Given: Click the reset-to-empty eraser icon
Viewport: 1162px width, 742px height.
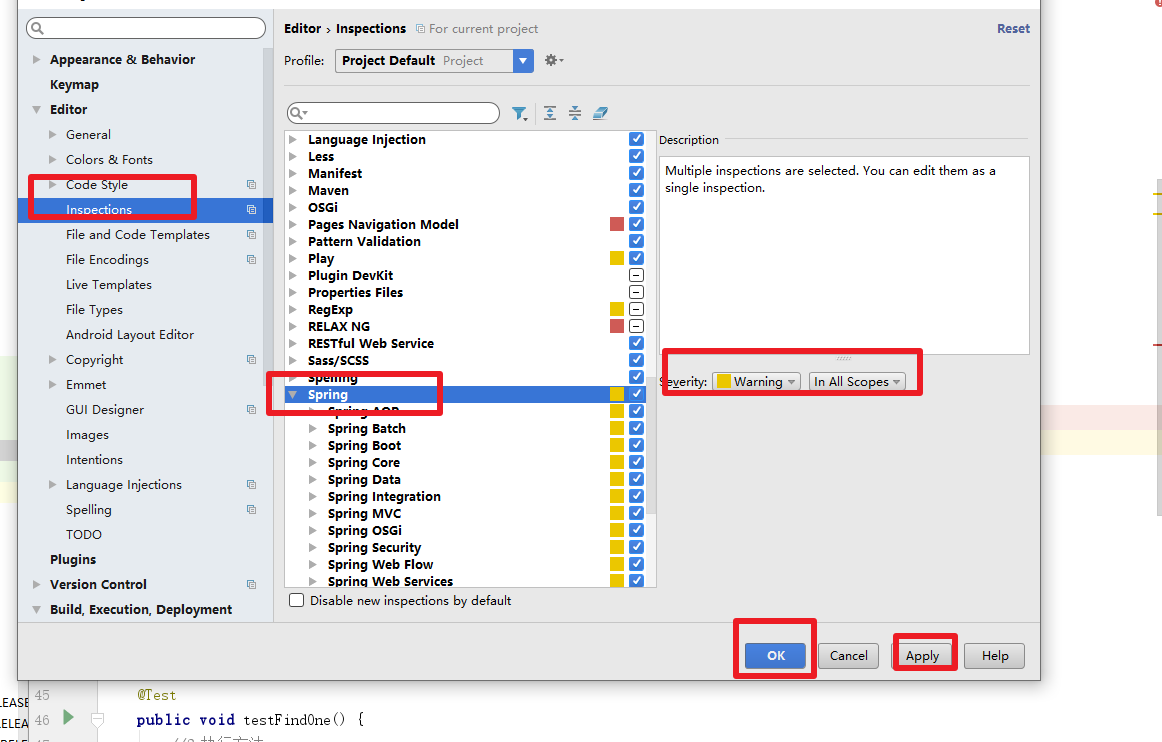Looking at the screenshot, I should coord(600,113).
